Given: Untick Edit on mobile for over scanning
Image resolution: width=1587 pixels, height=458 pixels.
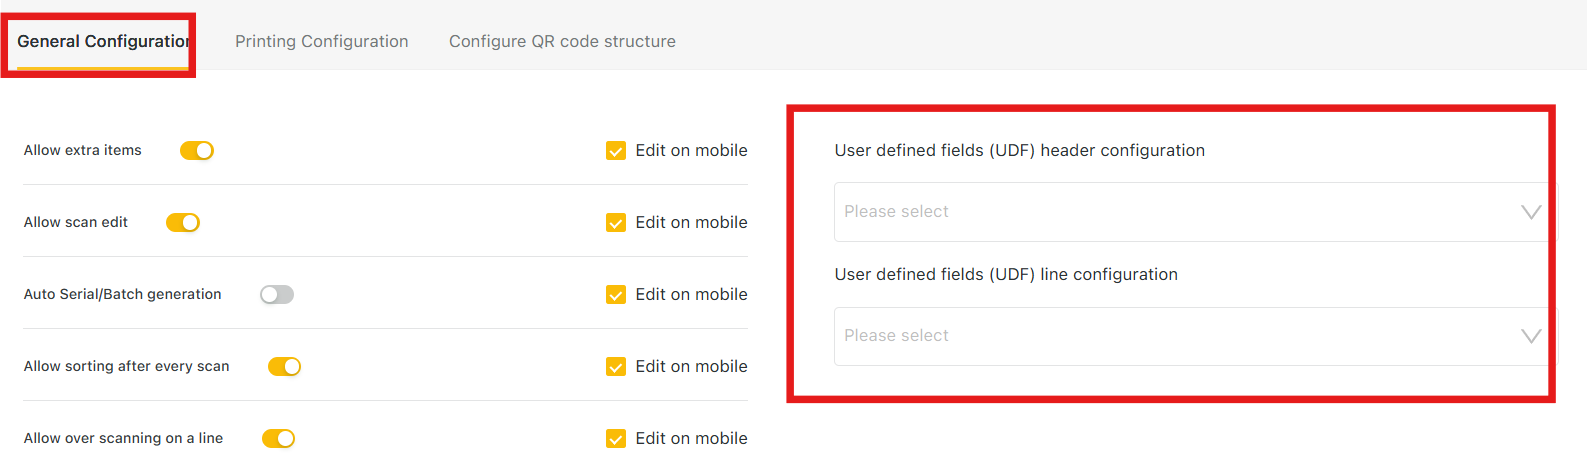Looking at the screenshot, I should pyautogui.click(x=616, y=439).
